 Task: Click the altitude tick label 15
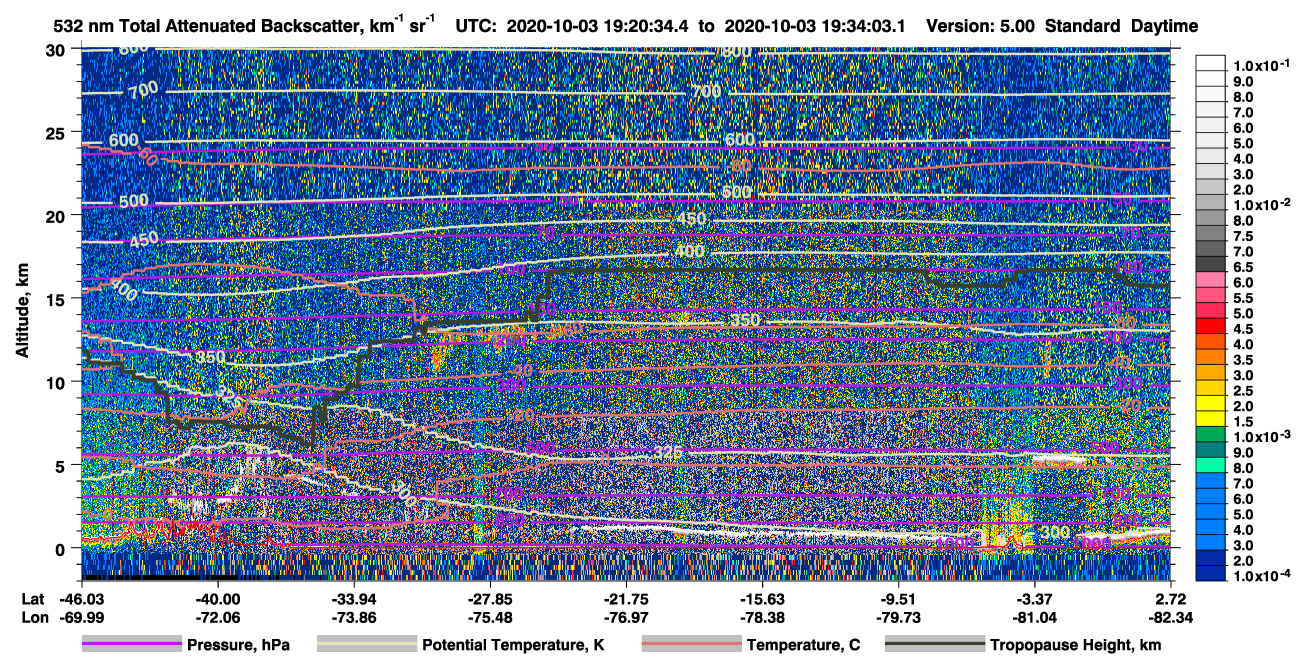coord(57,299)
